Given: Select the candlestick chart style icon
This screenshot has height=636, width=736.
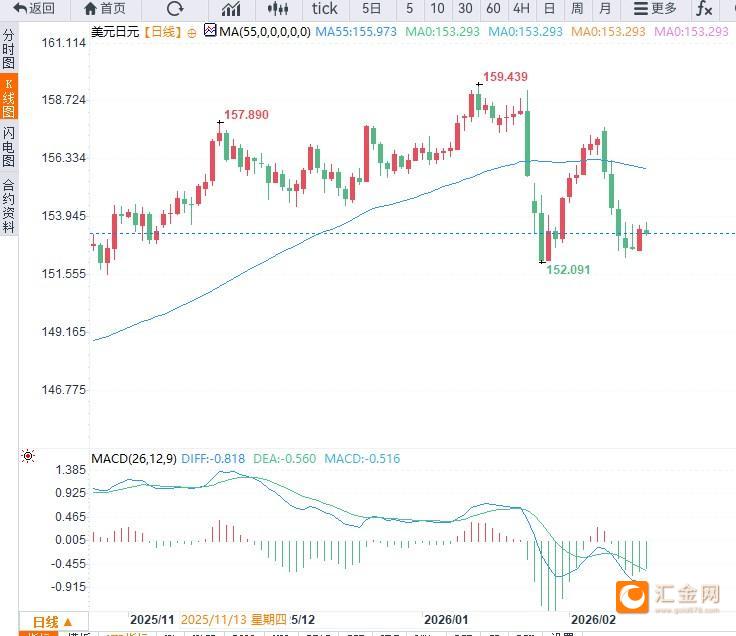Looking at the screenshot, I should [x=278, y=8].
